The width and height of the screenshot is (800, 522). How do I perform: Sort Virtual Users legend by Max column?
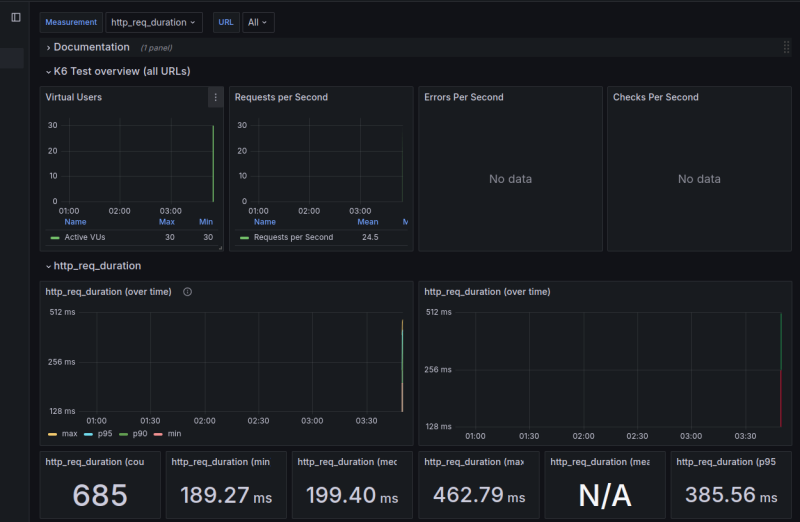[166, 222]
